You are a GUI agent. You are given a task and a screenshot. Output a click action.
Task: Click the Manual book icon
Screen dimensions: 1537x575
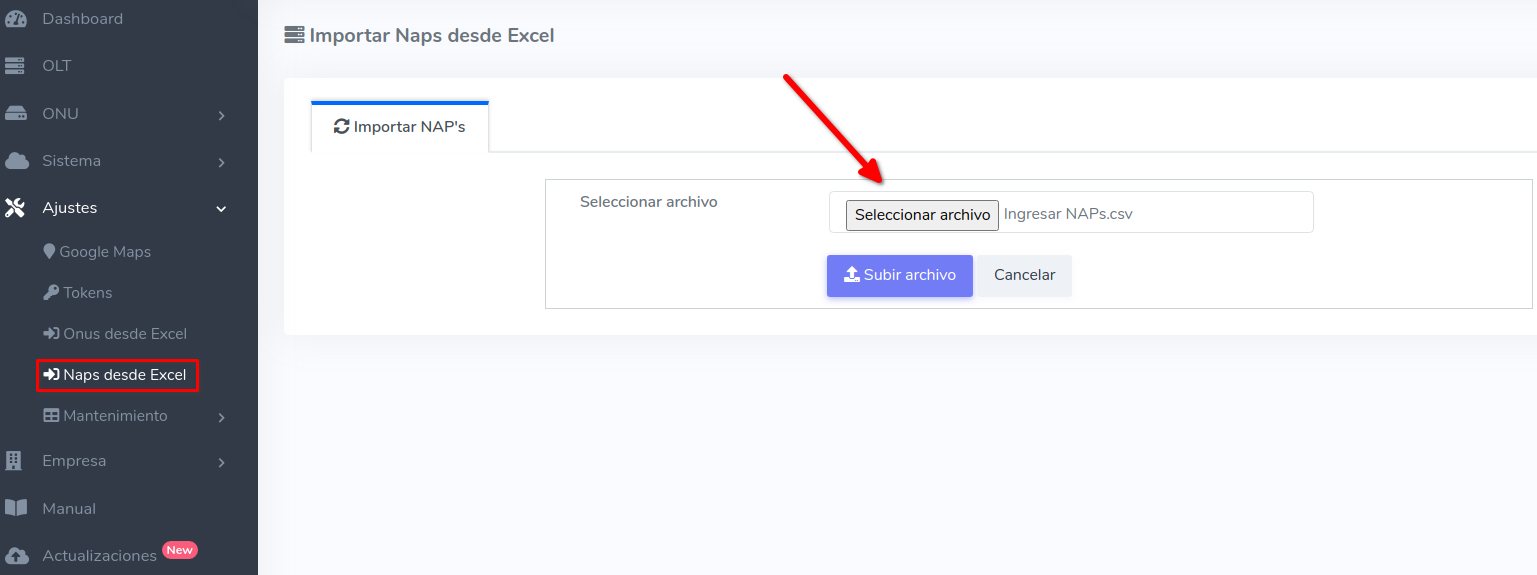pyautogui.click(x=15, y=508)
